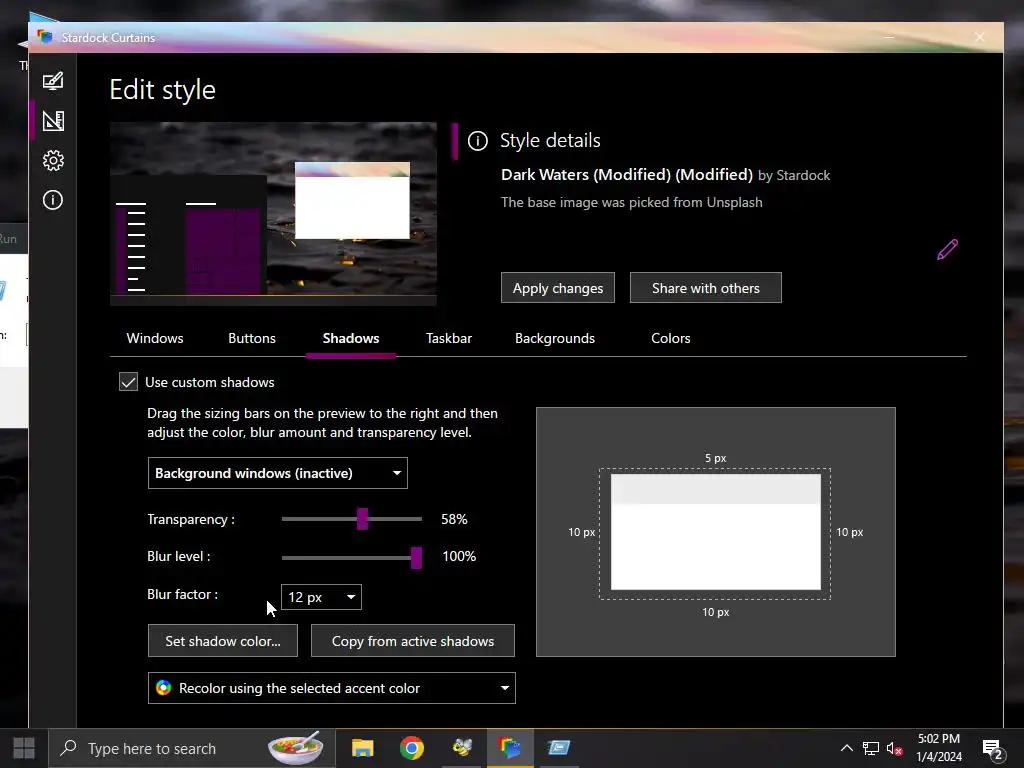1024x768 pixels.
Task: Open Settings gear in Curtains sidebar
Action: coord(53,161)
